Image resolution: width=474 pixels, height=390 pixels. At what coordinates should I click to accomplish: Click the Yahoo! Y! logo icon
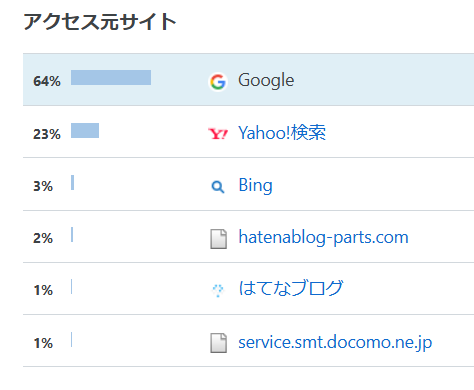[218, 134]
